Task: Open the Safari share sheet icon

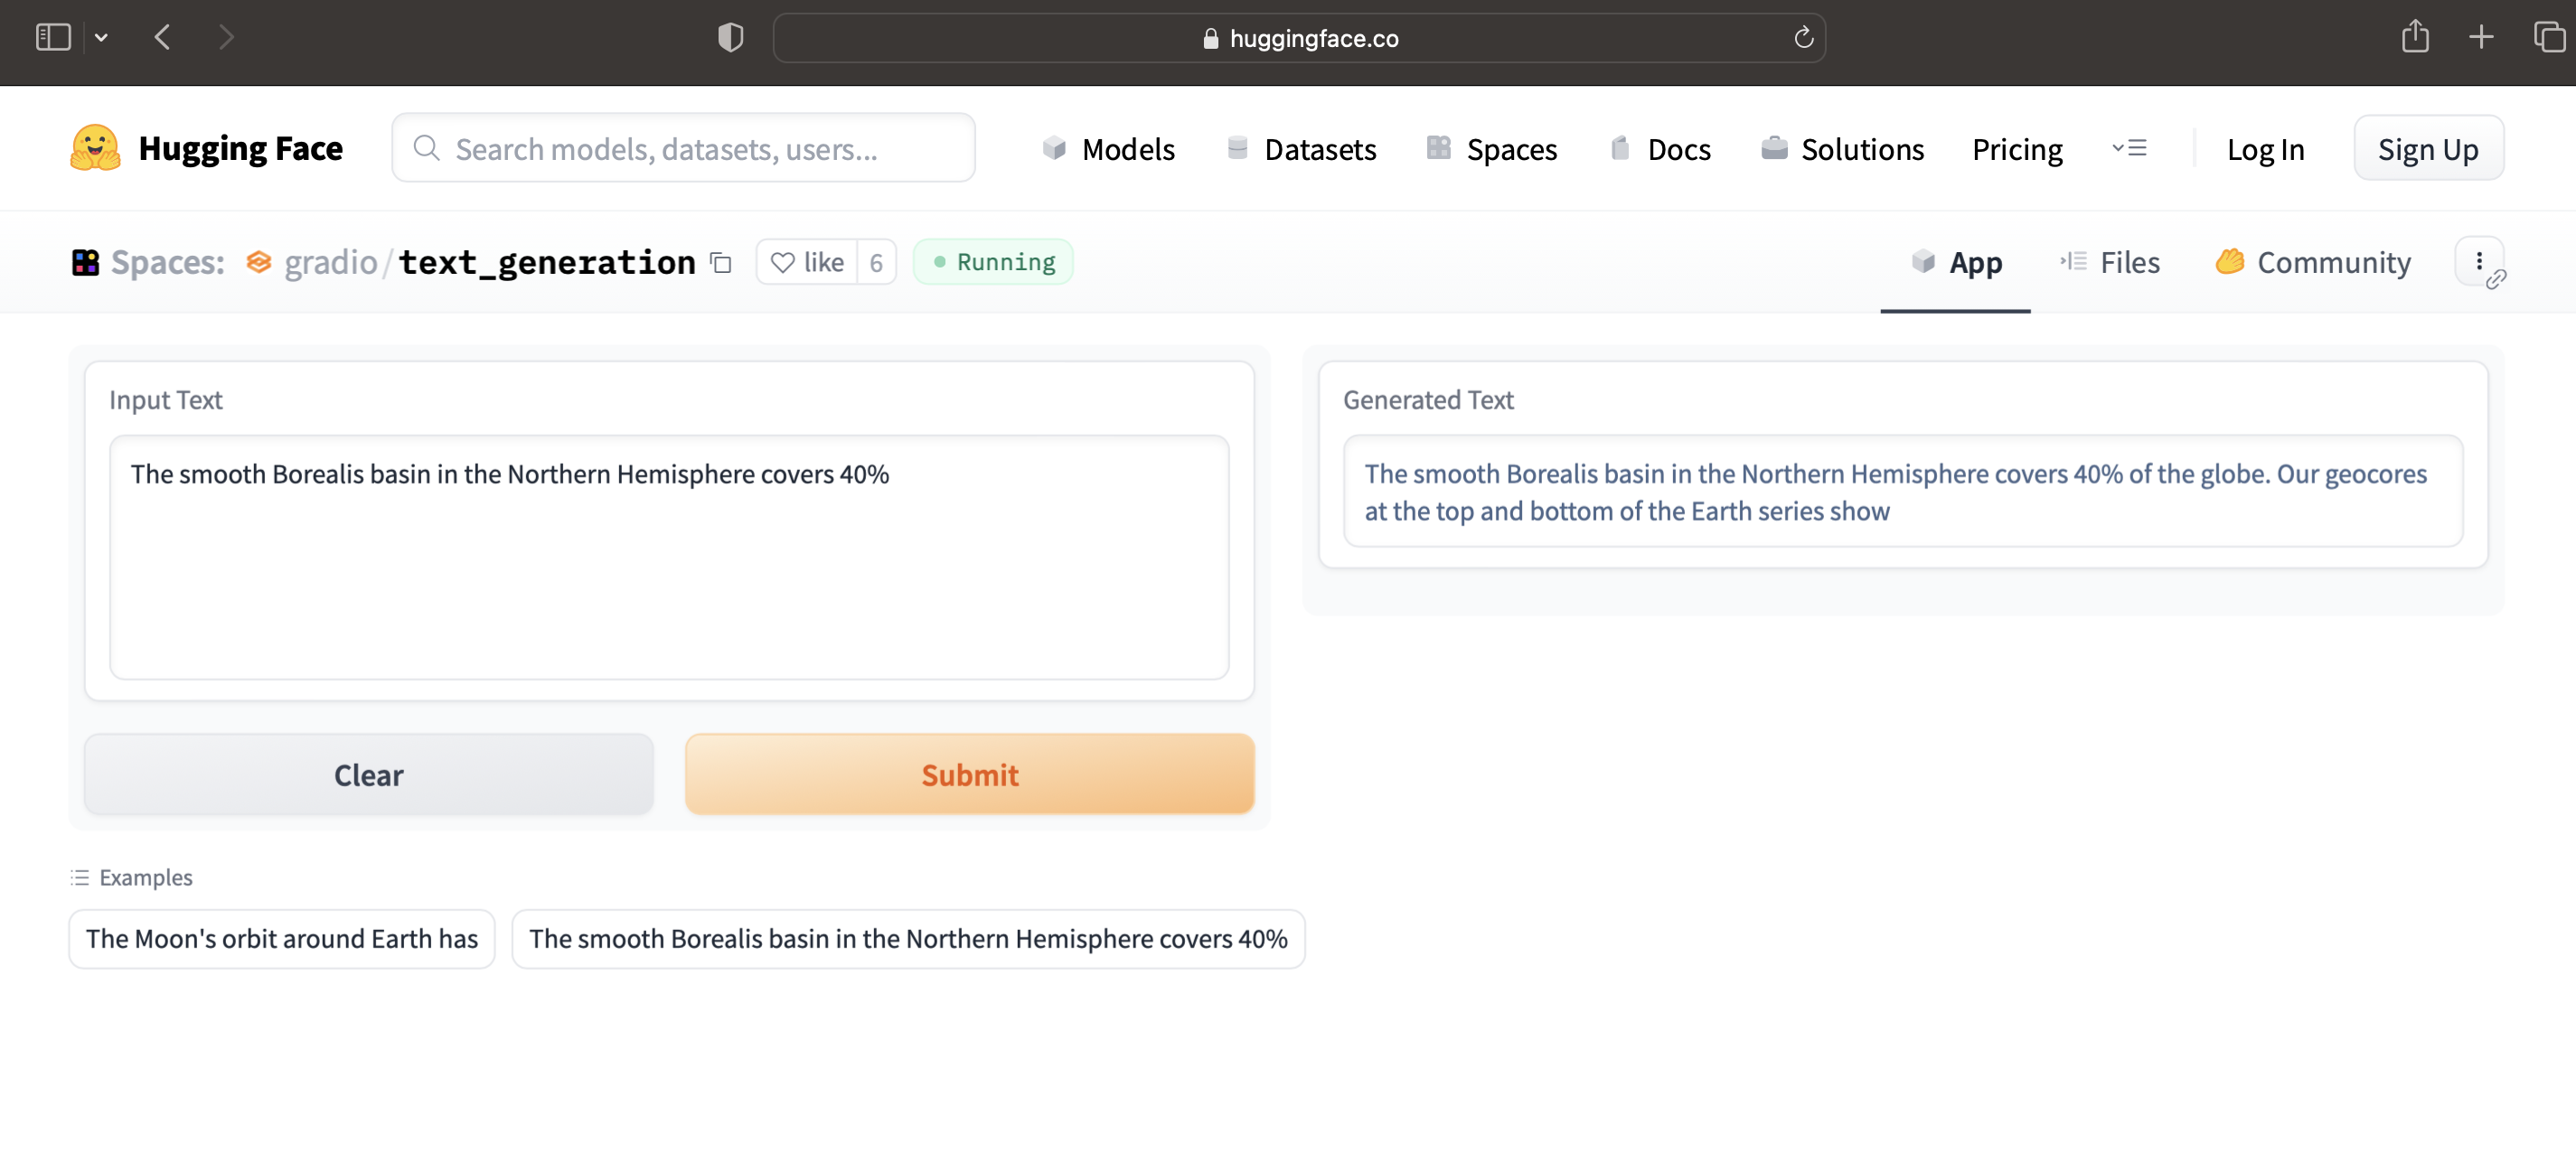Action: (2416, 37)
